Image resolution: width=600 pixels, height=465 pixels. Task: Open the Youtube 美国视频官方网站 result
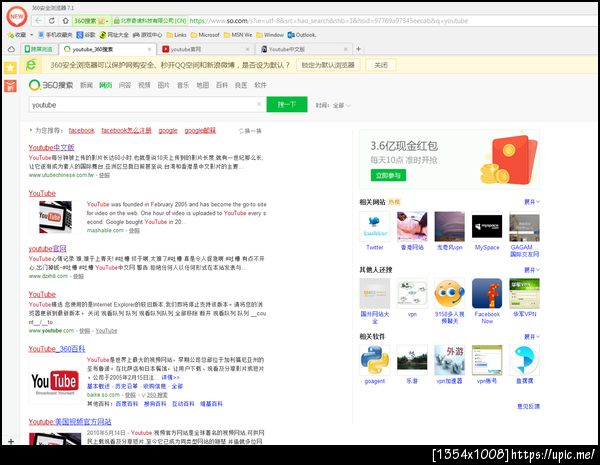tap(70, 422)
